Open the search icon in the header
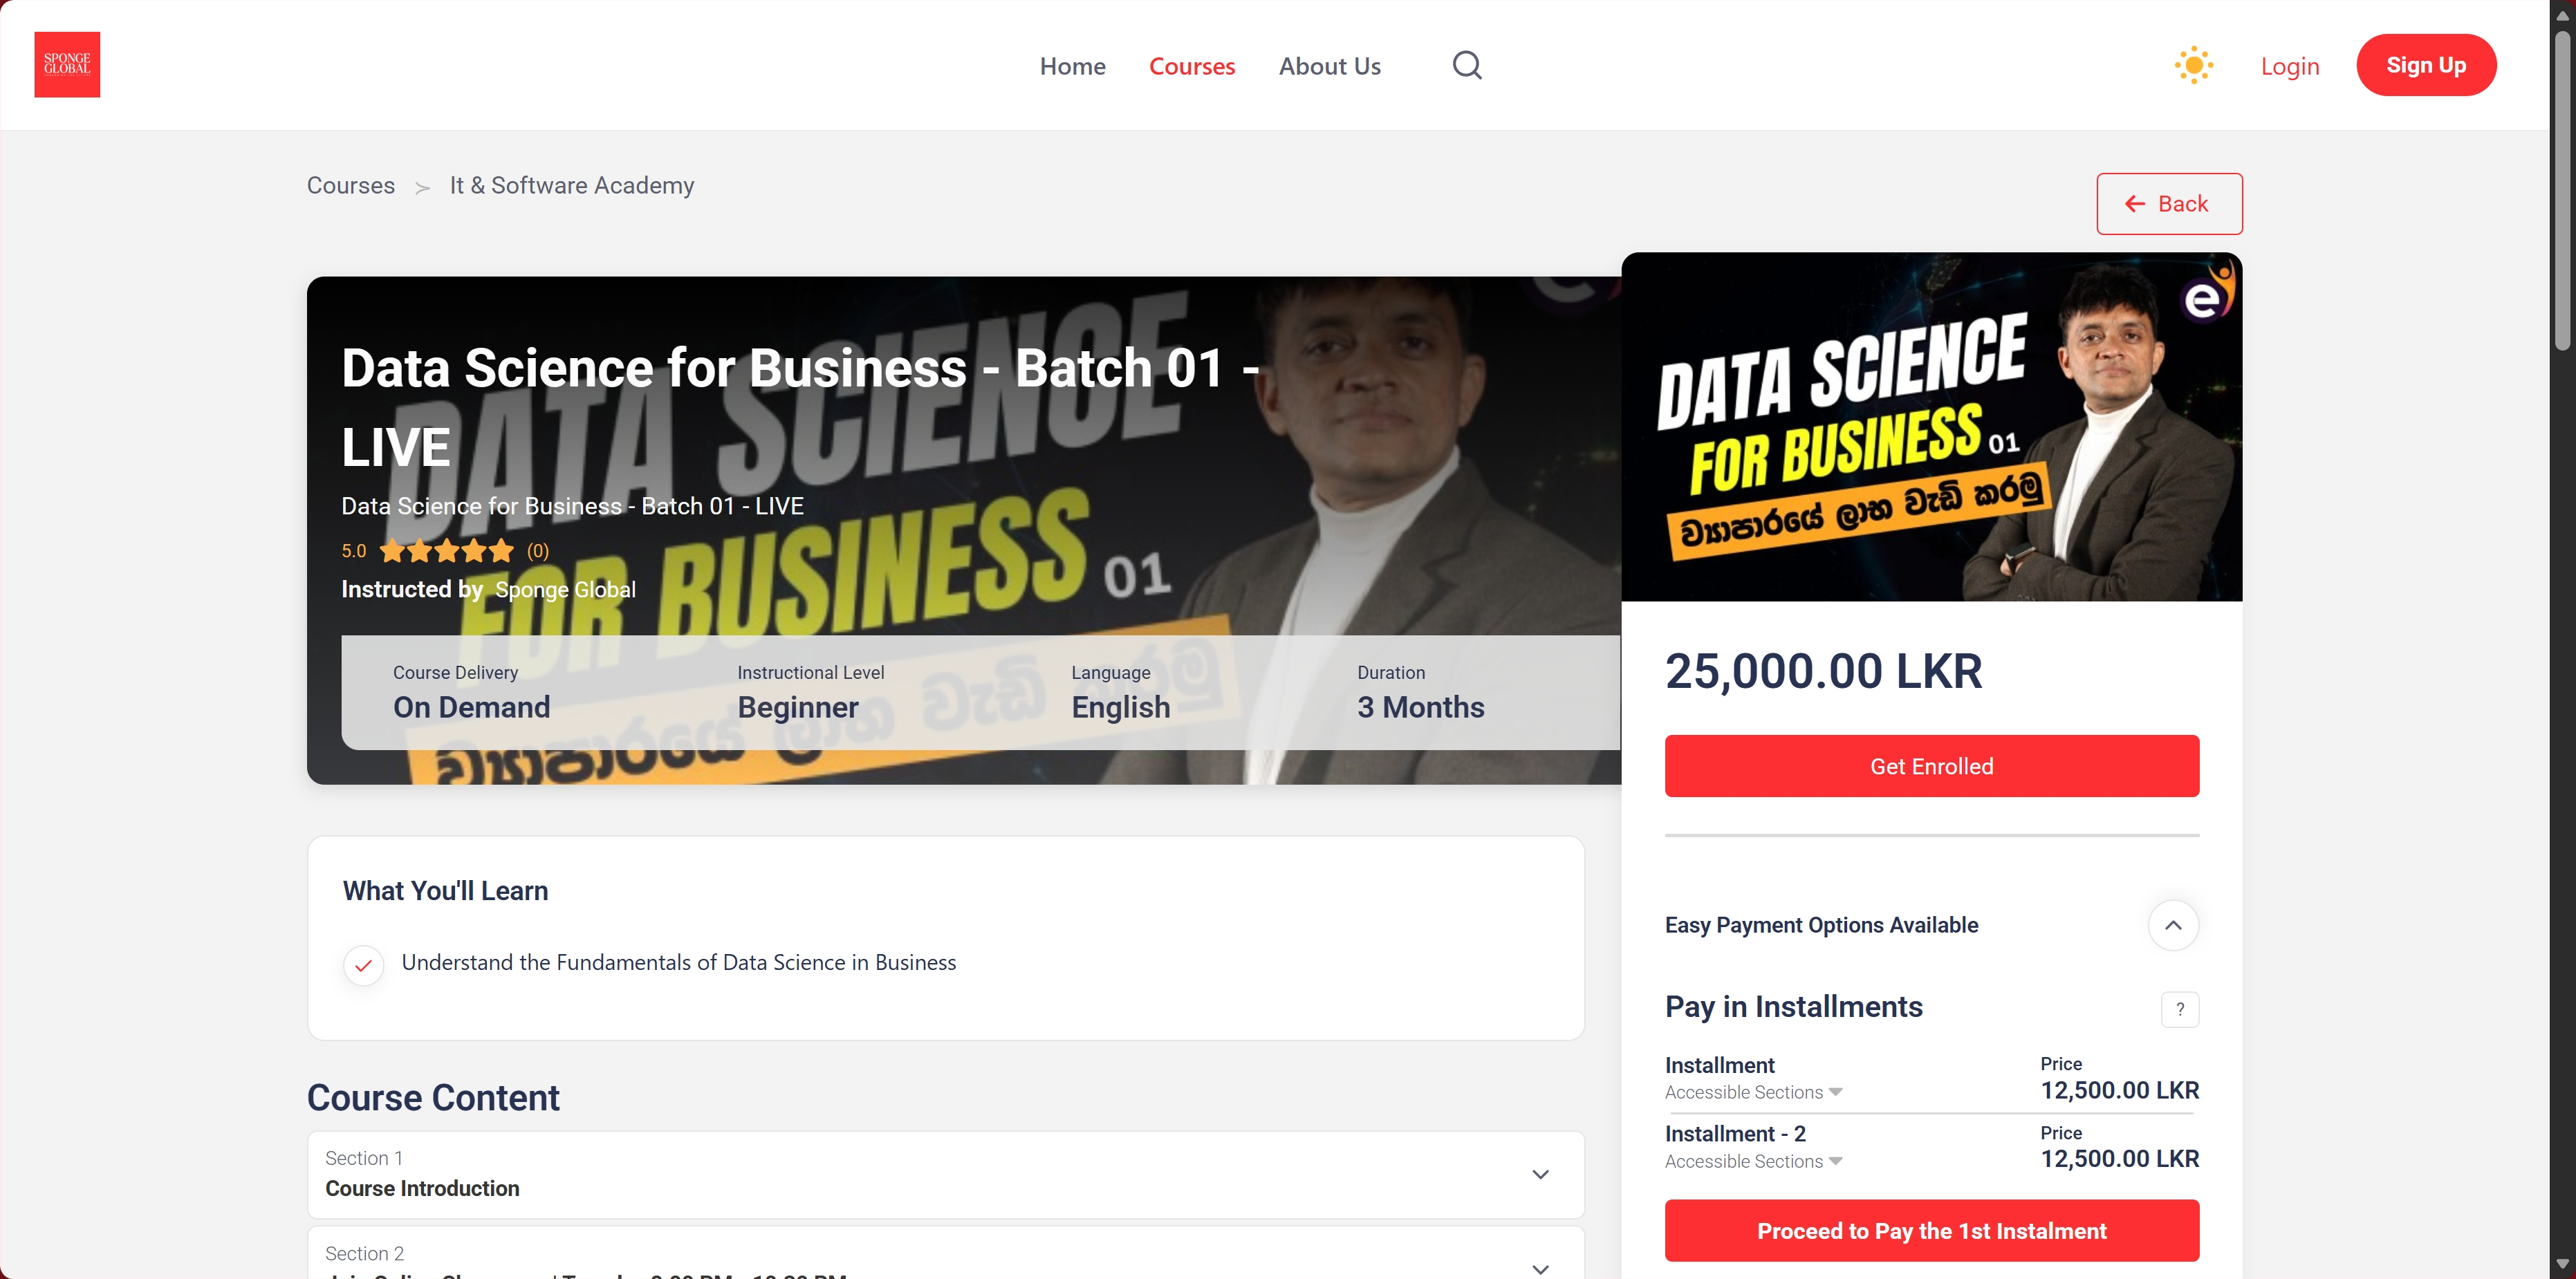 pyautogui.click(x=1466, y=65)
